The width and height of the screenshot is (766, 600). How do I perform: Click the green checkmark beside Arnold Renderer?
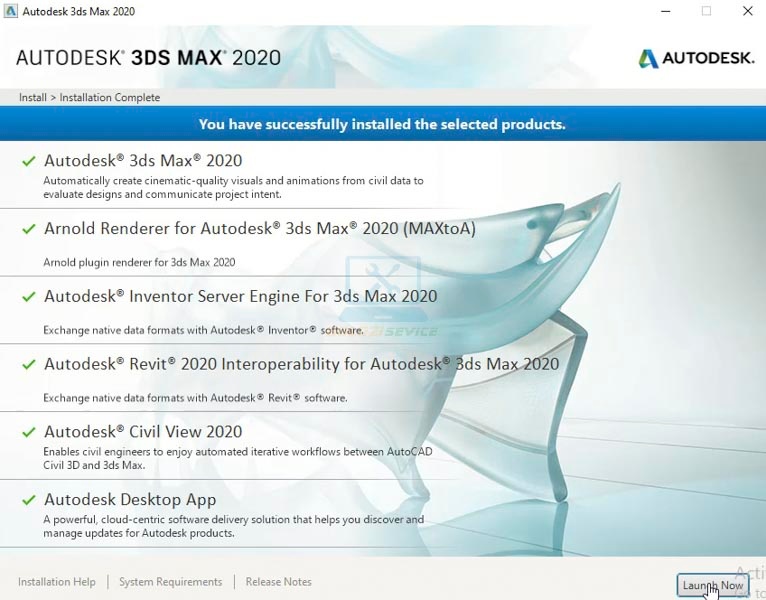coord(29,229)
